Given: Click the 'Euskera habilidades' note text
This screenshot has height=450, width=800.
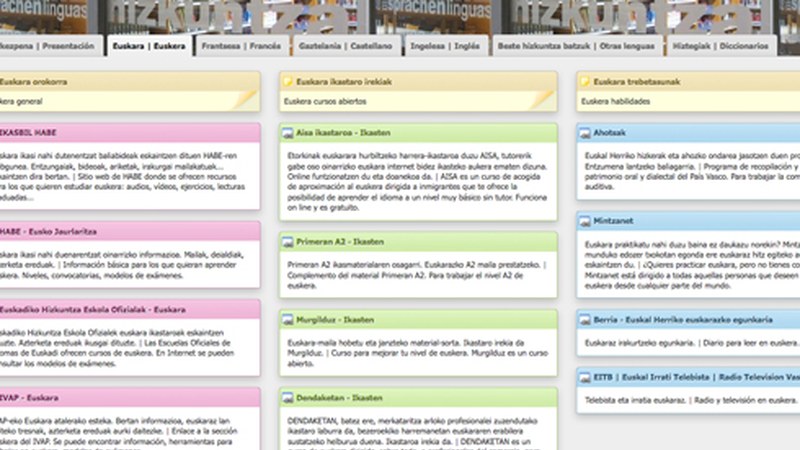Looking at the screenshot, I should point(616,102).
